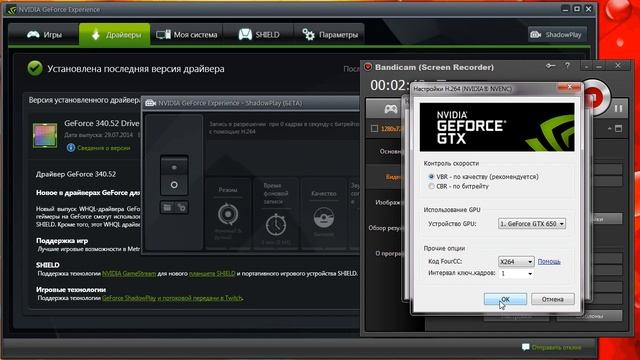Click the Bandicam heart logo icon
Image resolution: width=640 pixels, height=360 pixels.
(x=368, y=67)
